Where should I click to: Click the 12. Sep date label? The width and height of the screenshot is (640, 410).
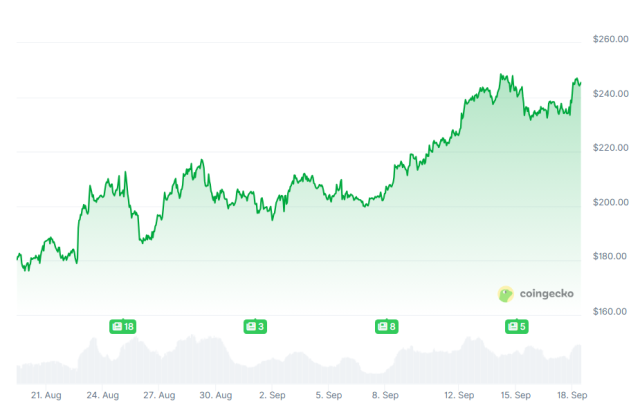click(x=459, y=395)
